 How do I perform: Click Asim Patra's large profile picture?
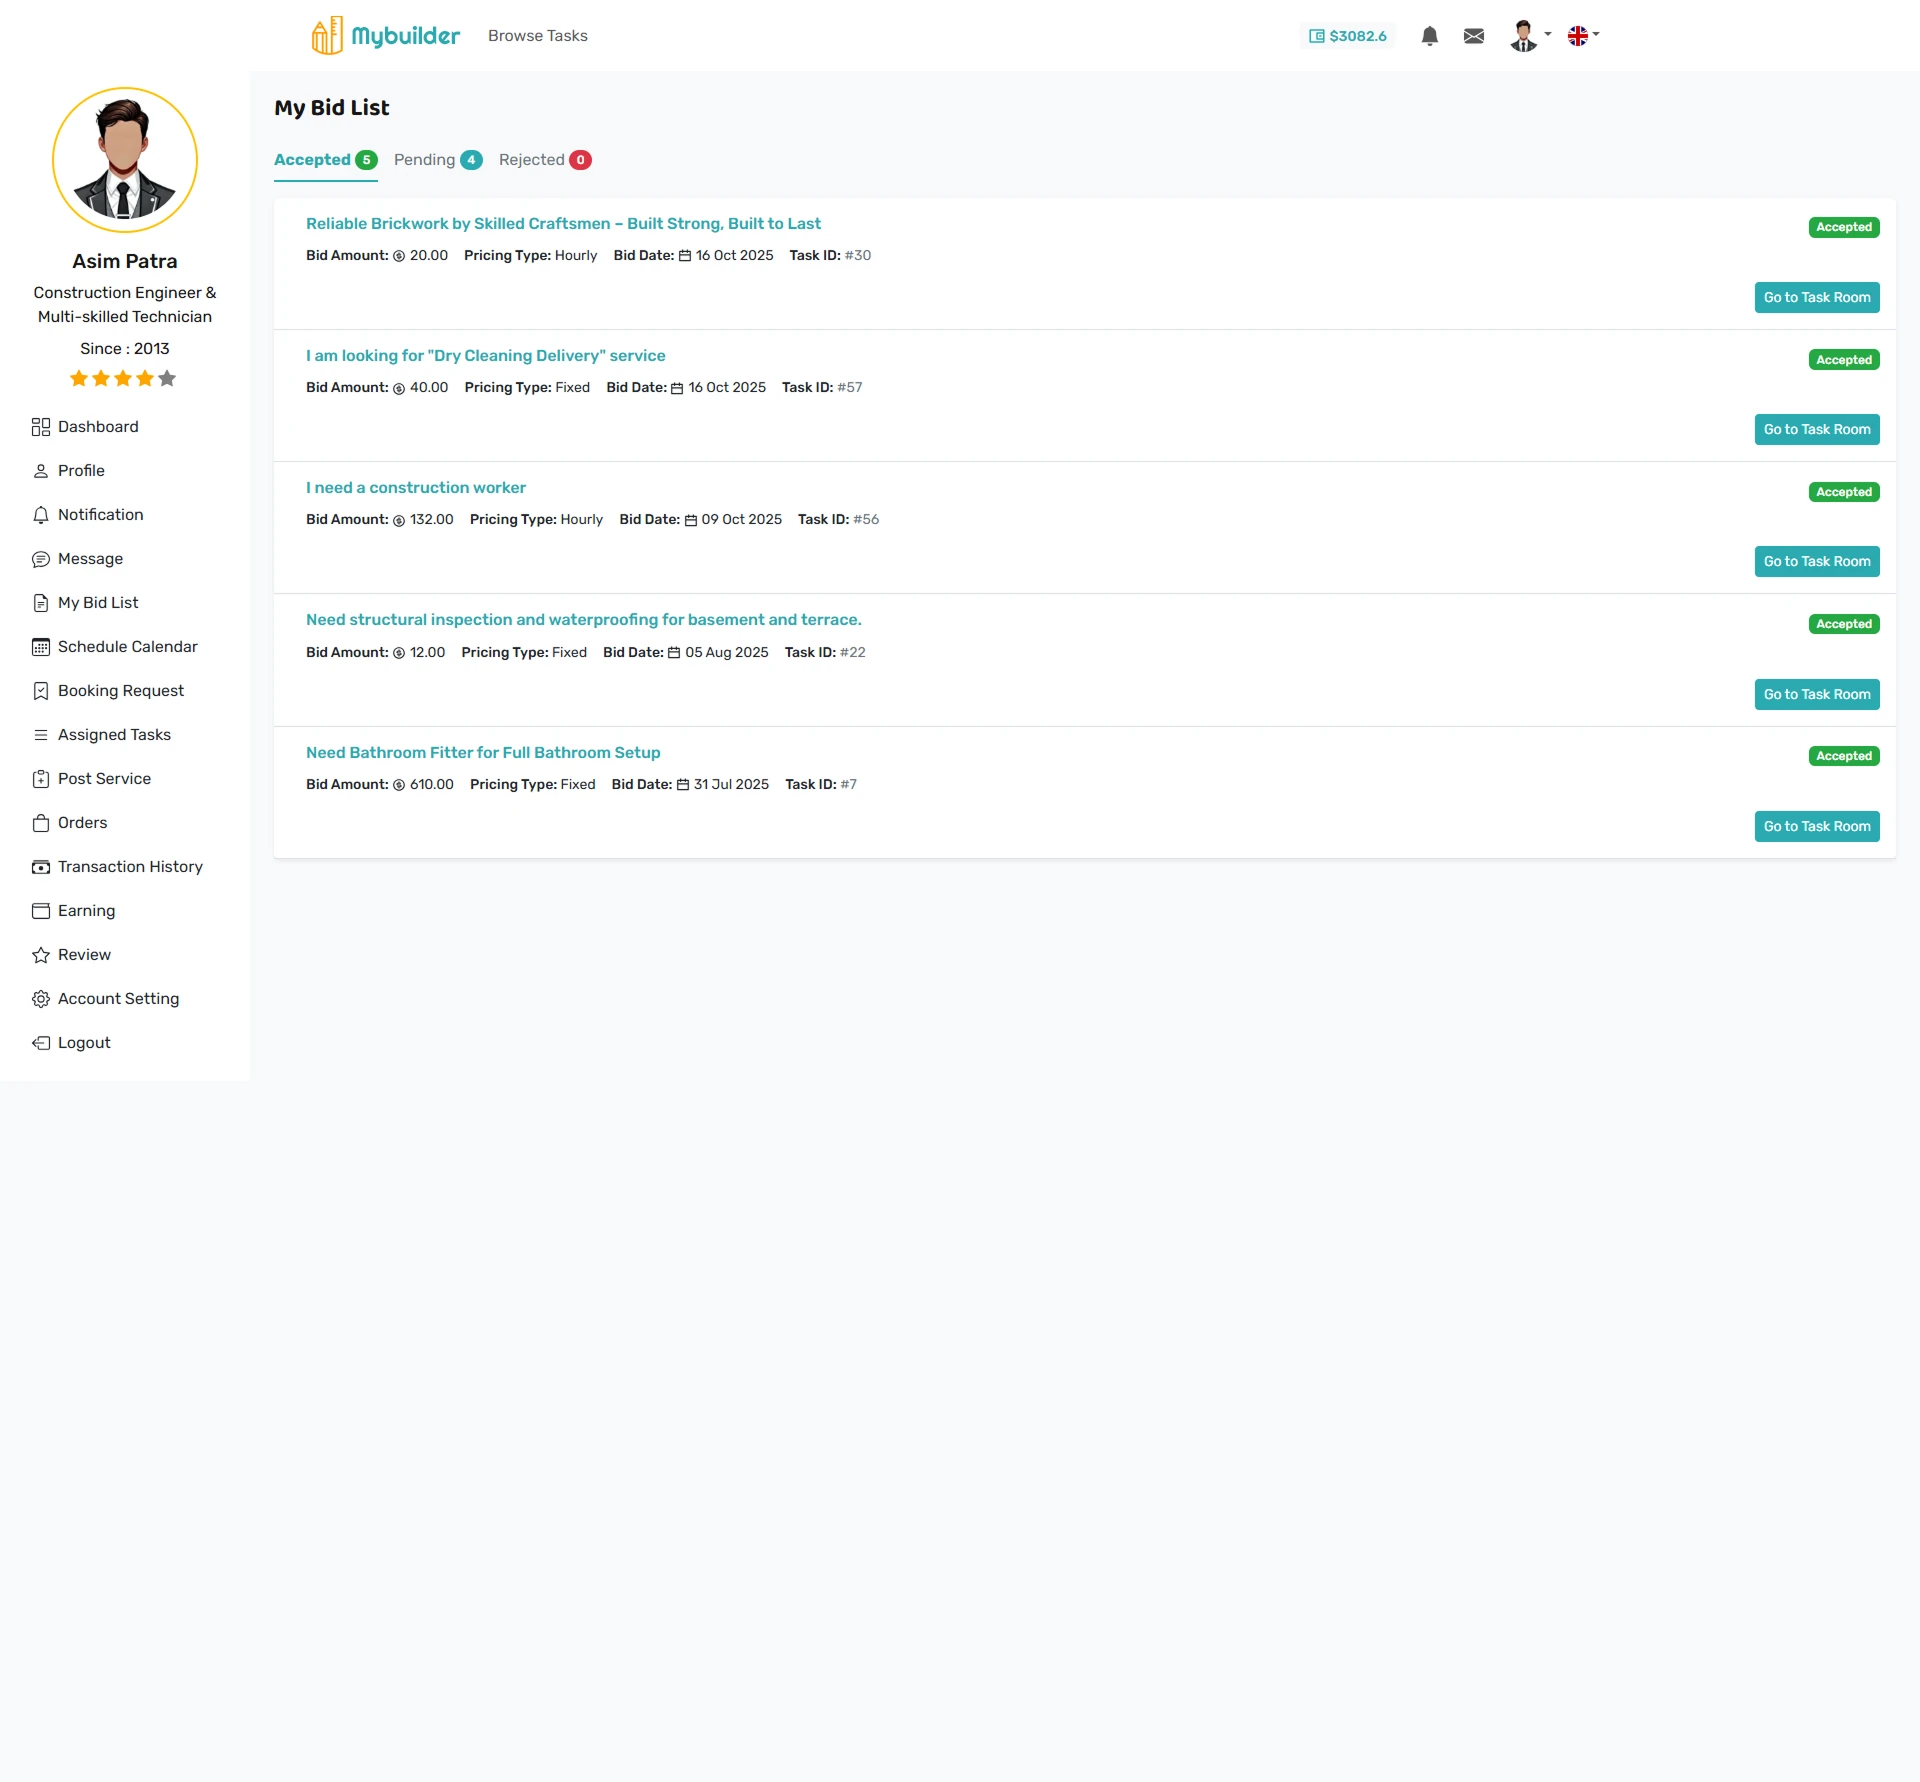125,160
